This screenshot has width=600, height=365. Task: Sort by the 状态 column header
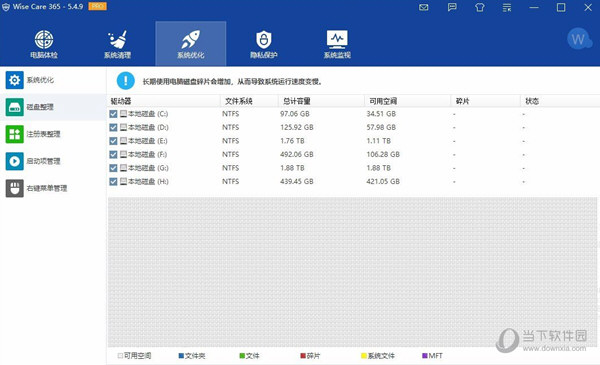pos(560,101)
